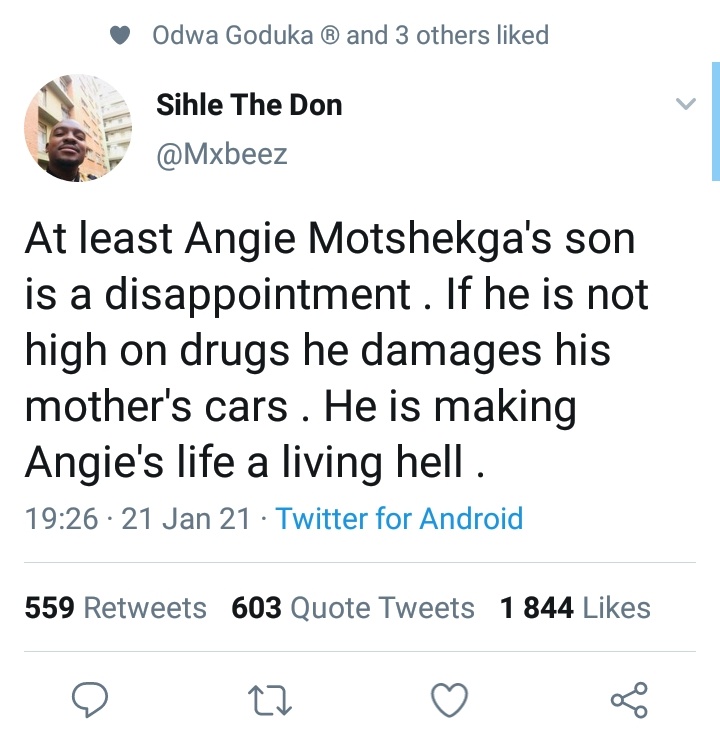
Task: Open the @Mxbeez handle
Action: 222,155
